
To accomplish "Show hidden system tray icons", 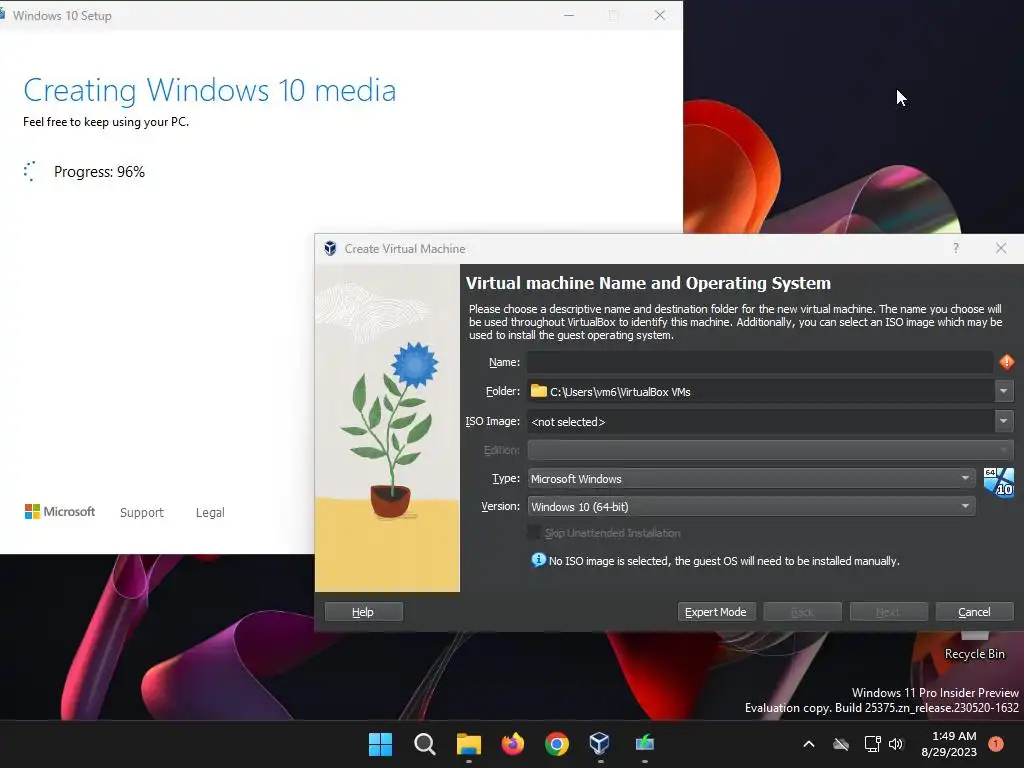I will point(808,744).
